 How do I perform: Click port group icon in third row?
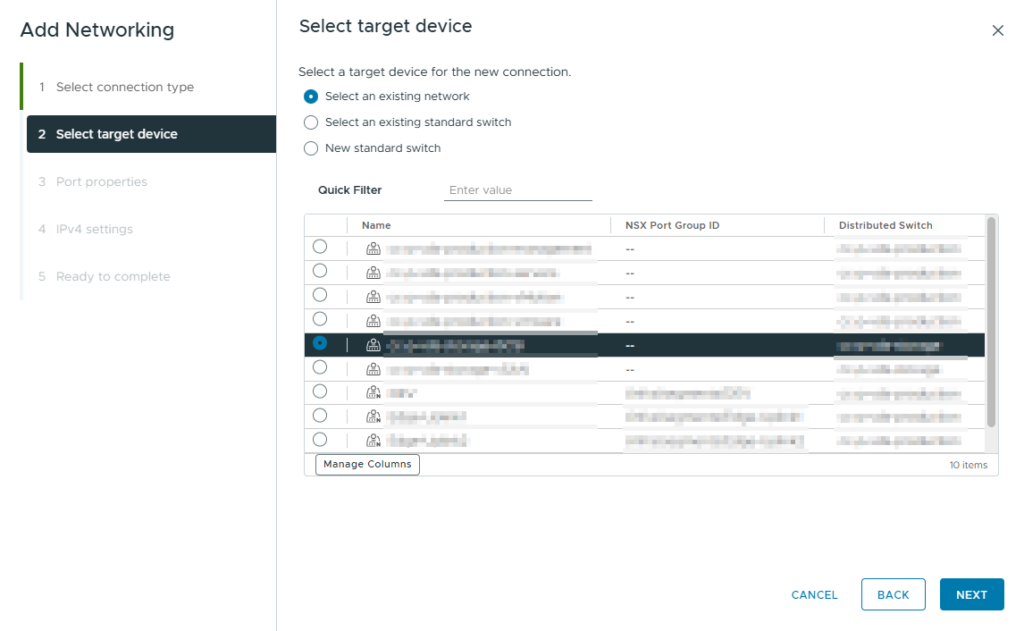click(x=373, y=297)
